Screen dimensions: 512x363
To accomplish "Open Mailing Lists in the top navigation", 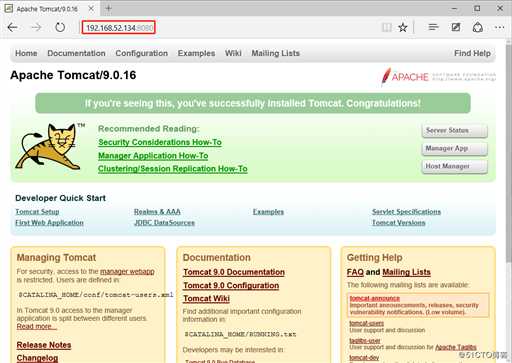I will click(x=276, y=53).
